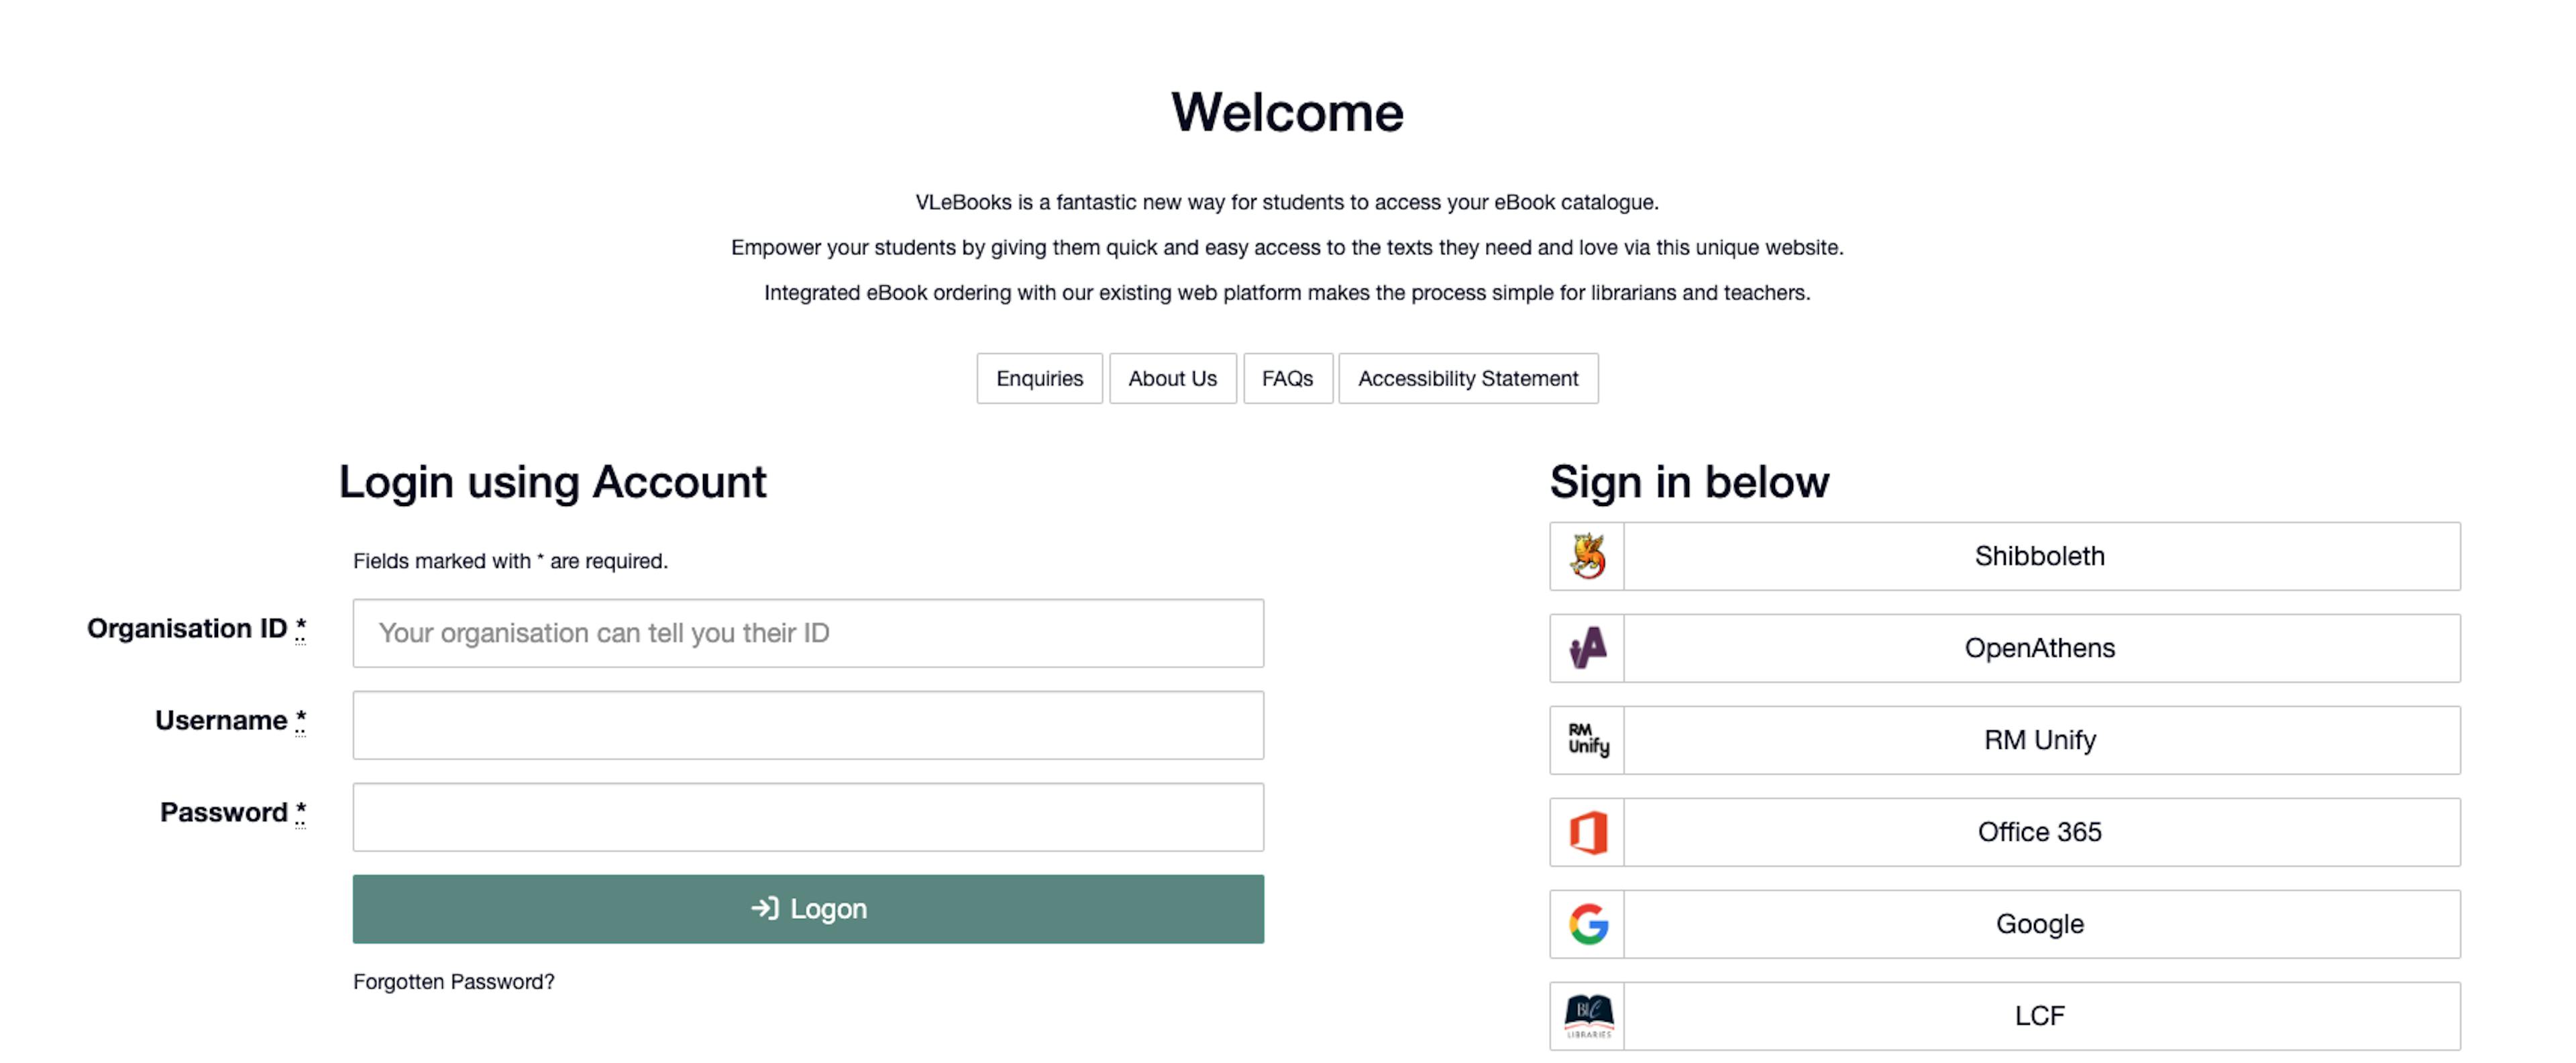View the Accessibility Statement
Viewport: 2576px width, 1063px height.
point(1467,378)
